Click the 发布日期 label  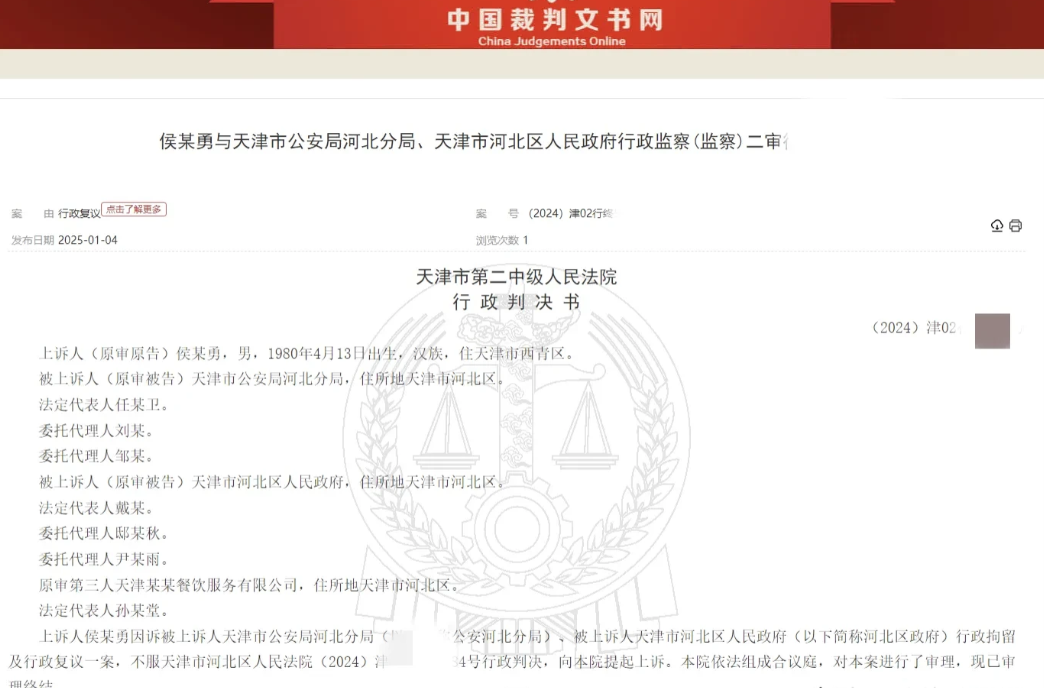click(33, 240)
